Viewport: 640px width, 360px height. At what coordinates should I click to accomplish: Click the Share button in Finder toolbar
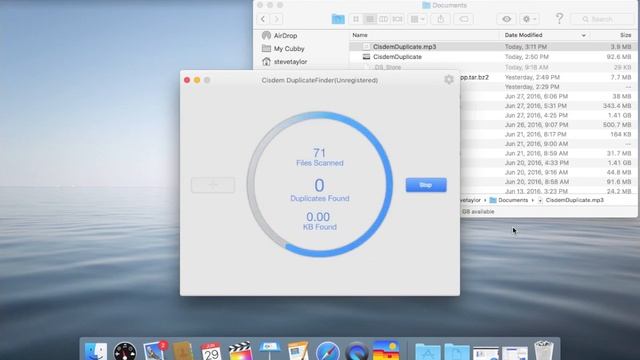[x=440, y=19]
